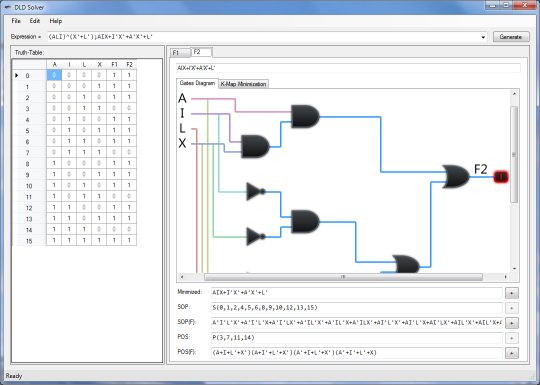The width and height of the screenshot is (540, 385).
Task: Click the F2 expression text box above diagram
Action: click(348, 68)
